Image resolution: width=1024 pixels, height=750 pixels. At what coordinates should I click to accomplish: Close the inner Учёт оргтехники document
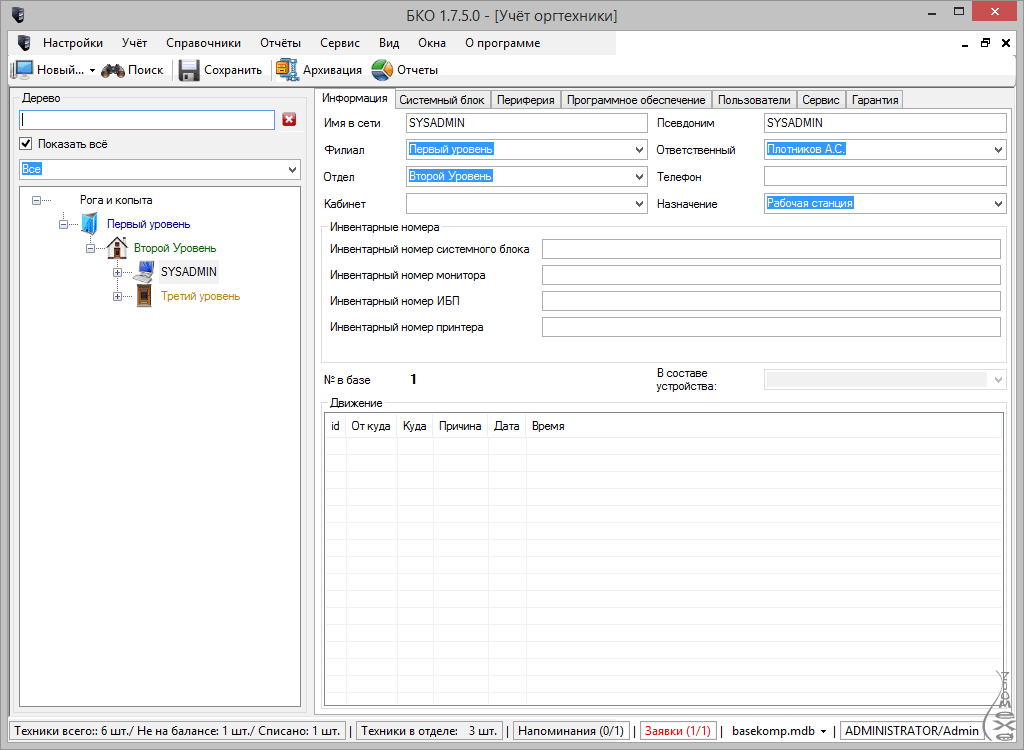tap(1006, 43)
